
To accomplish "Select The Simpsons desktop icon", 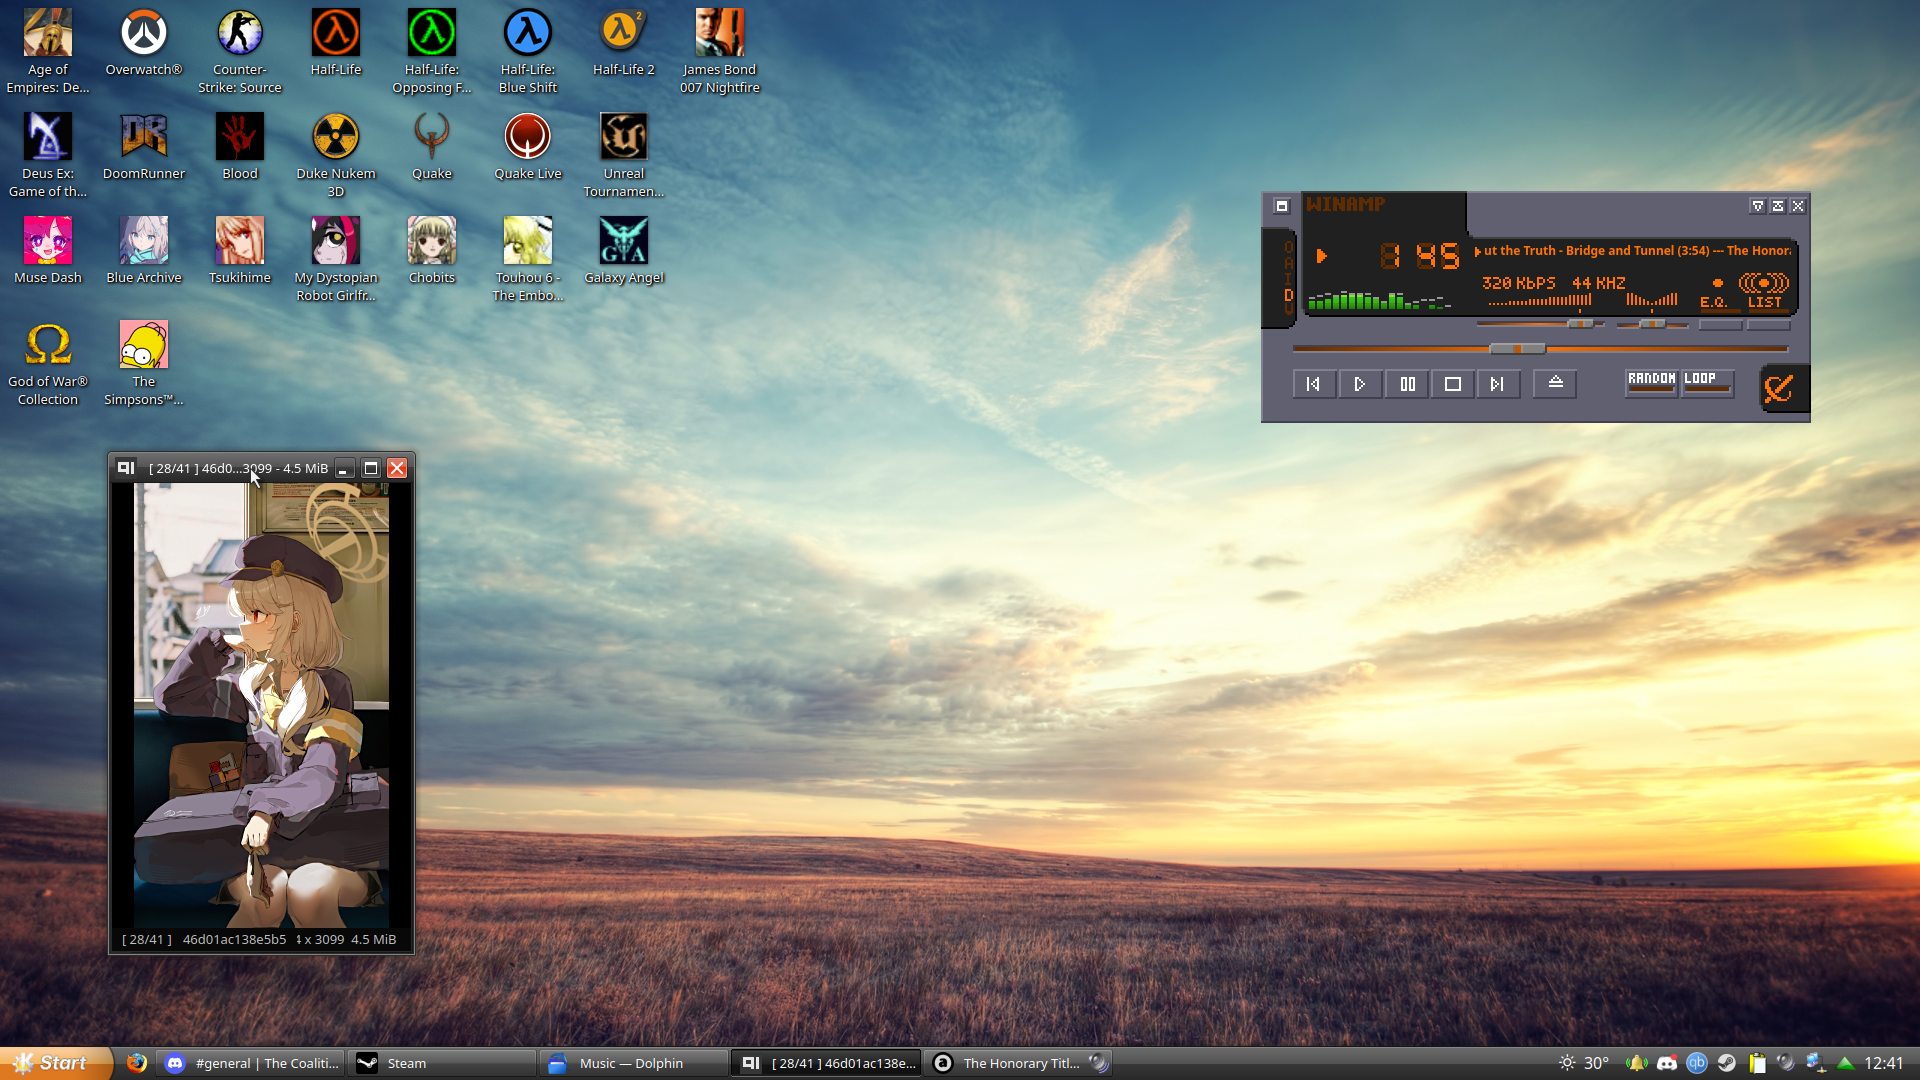I will 144,364.
